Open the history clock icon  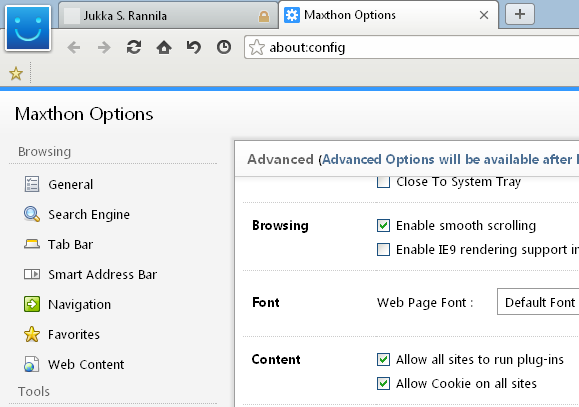click(x=224, y=47)
